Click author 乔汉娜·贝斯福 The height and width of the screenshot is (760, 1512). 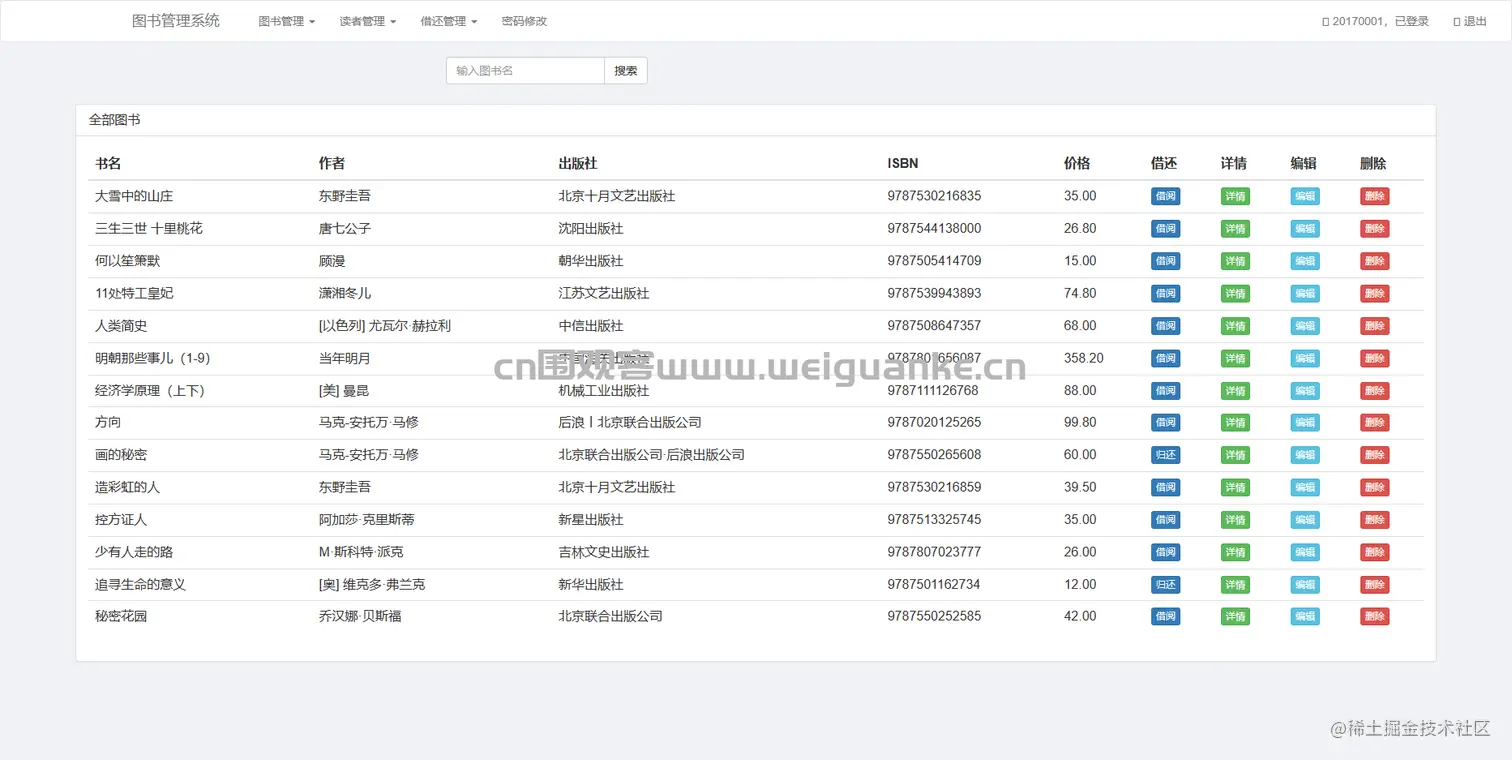(x=360, y=616)
